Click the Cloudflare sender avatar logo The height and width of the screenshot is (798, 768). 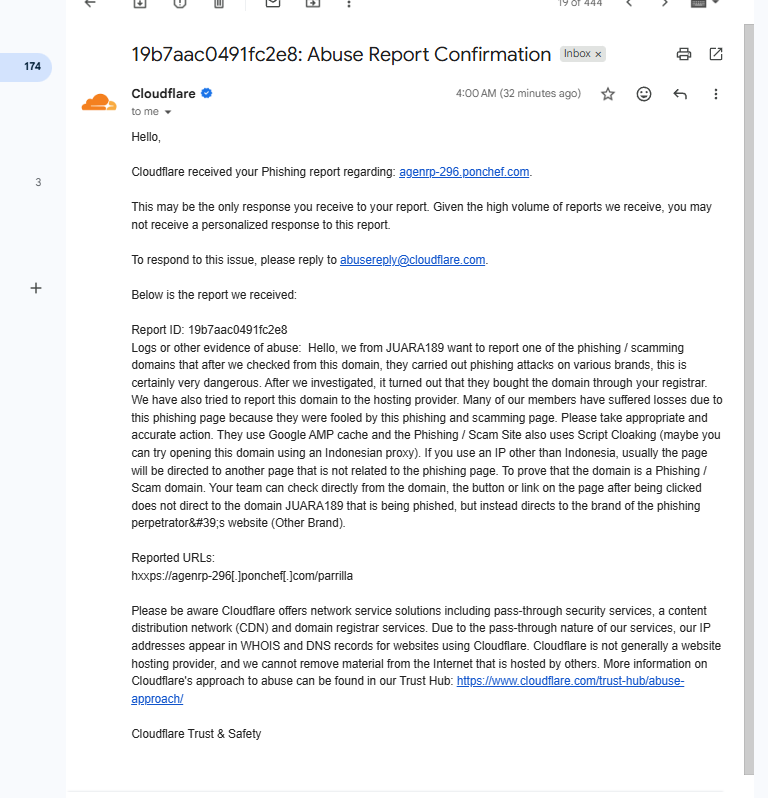[x=99, y=102]
